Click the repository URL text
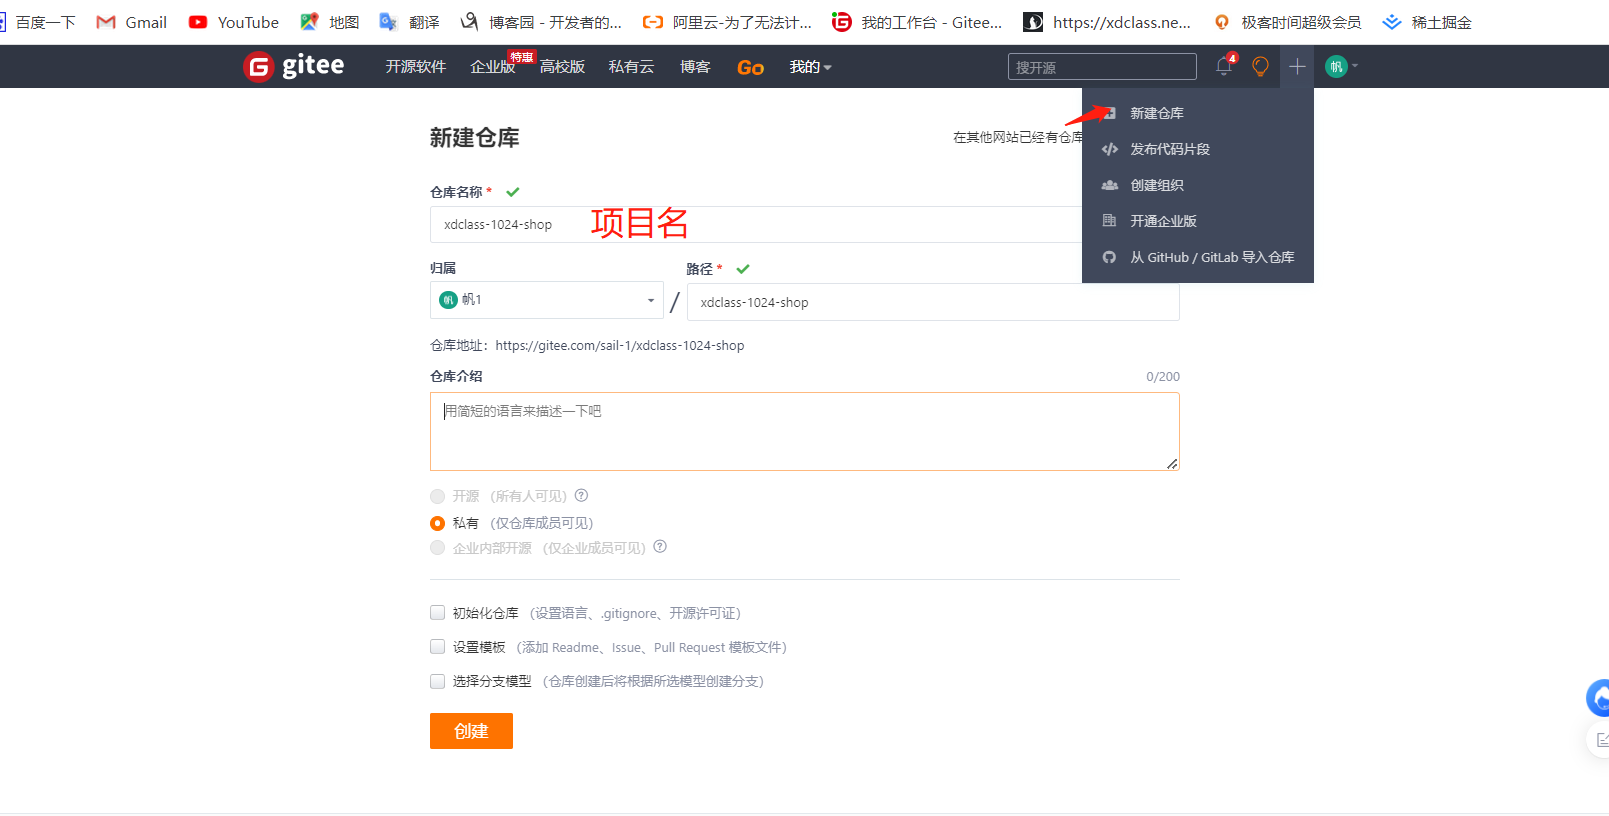This screenshot has height=816, width=1609. click(620, 345)
